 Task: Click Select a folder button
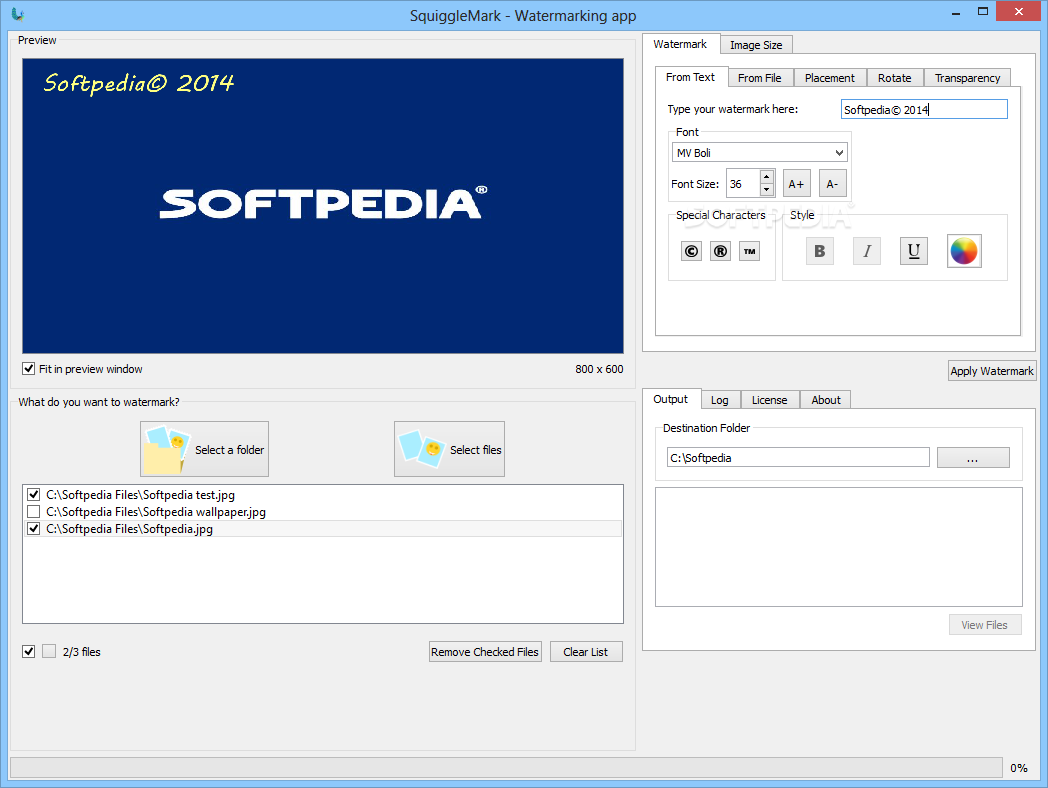coord(205,449)
